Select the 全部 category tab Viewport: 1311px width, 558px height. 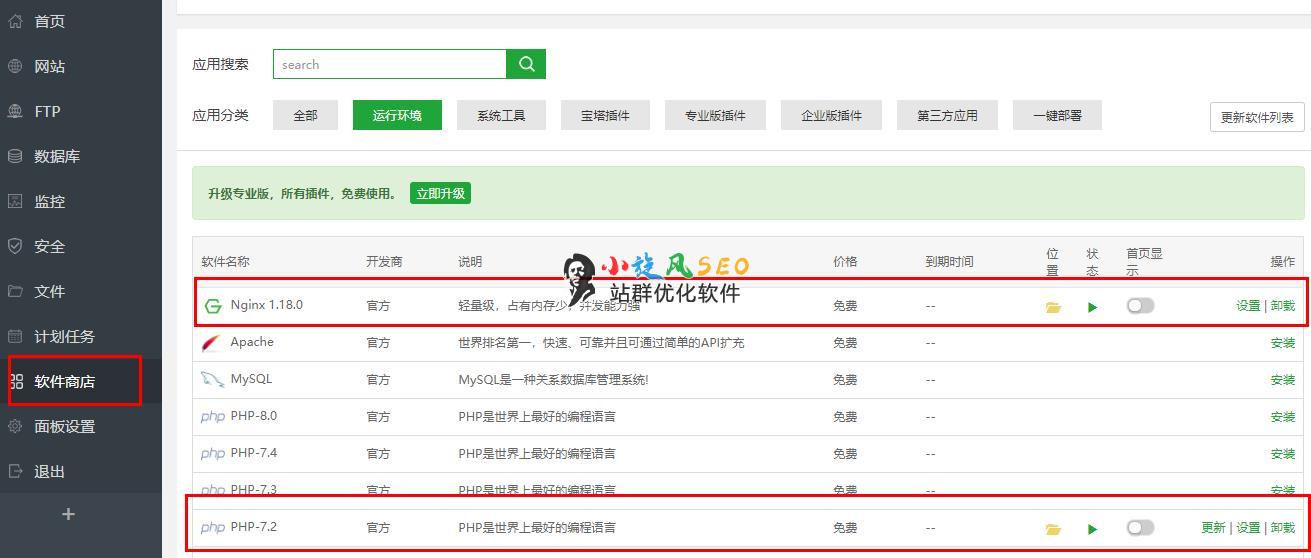pyautogui.click(x=305, y=115)
